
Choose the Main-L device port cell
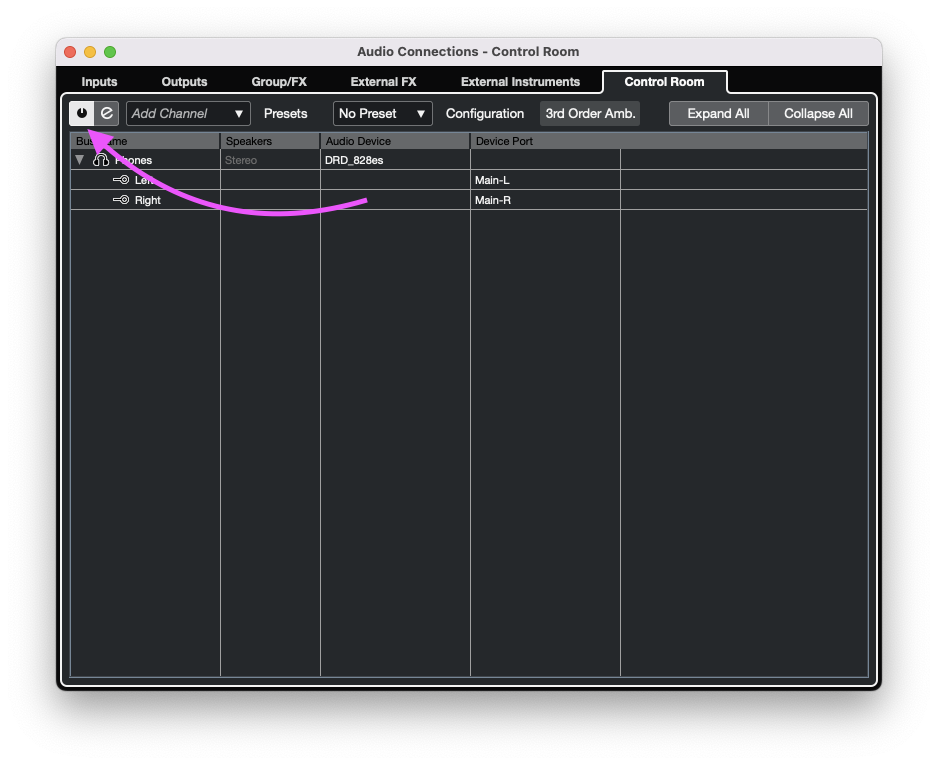(x=545, y=180)
